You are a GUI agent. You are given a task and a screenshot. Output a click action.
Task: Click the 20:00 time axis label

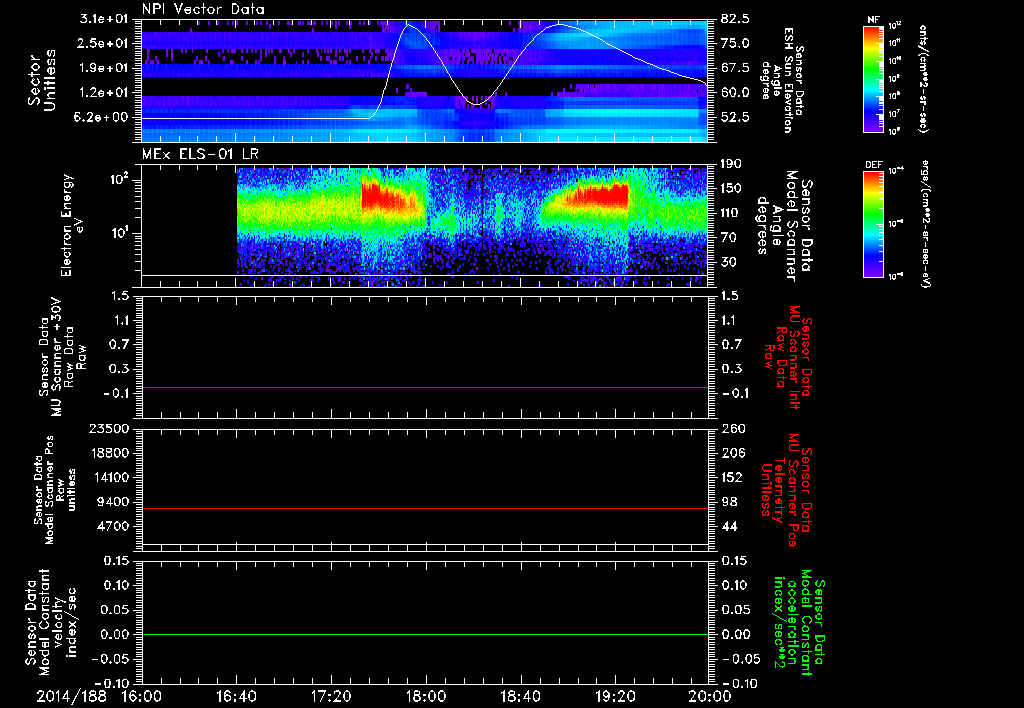point(710,696)
